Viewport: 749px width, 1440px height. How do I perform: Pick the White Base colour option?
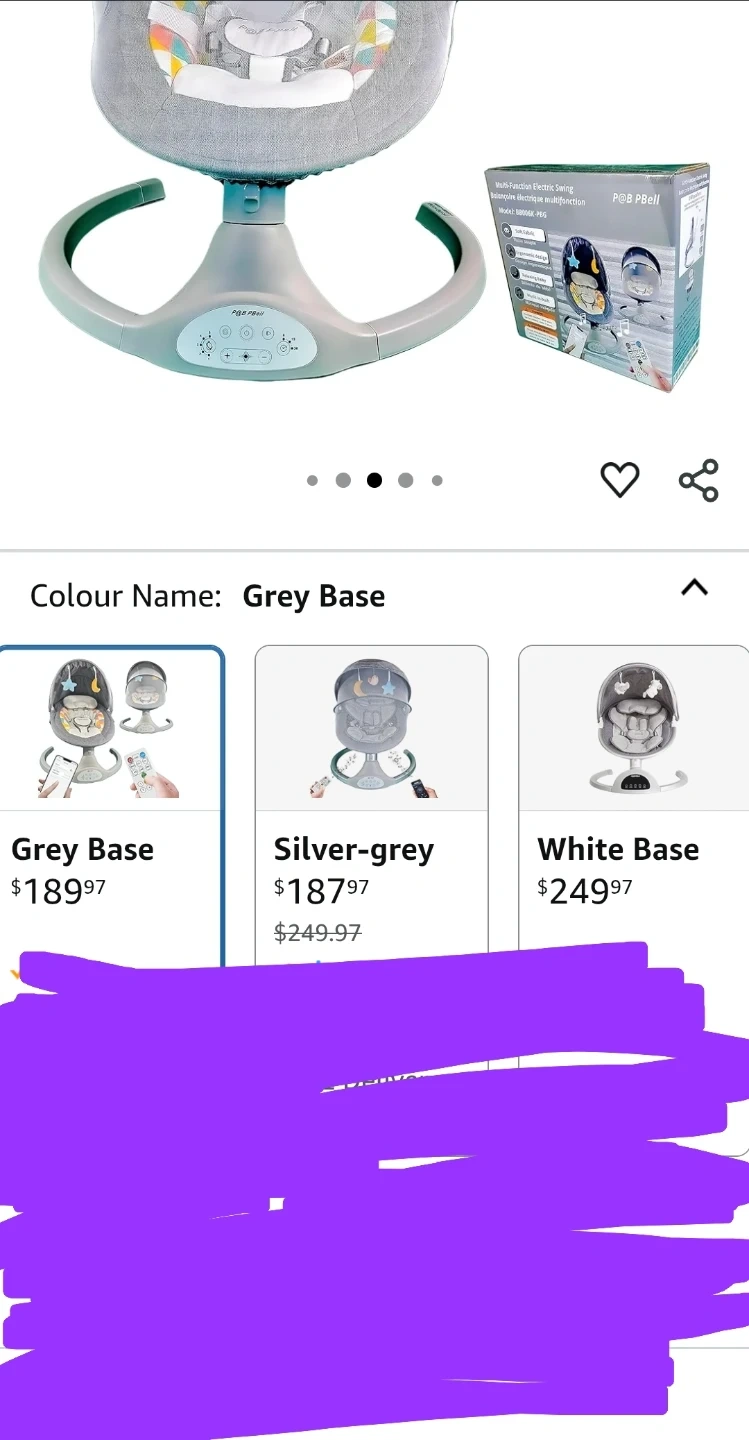(x=633, y=800)
